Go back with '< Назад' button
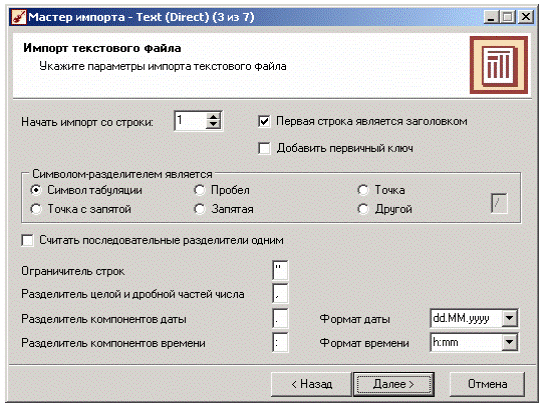Viewport: 543px width, 407px height. coord(311,384)
